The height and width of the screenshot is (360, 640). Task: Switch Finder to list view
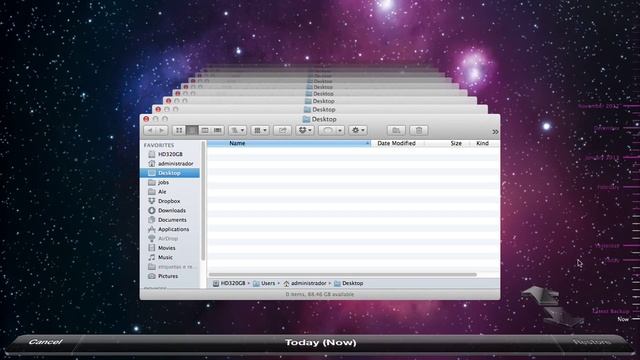pos(192,130)
